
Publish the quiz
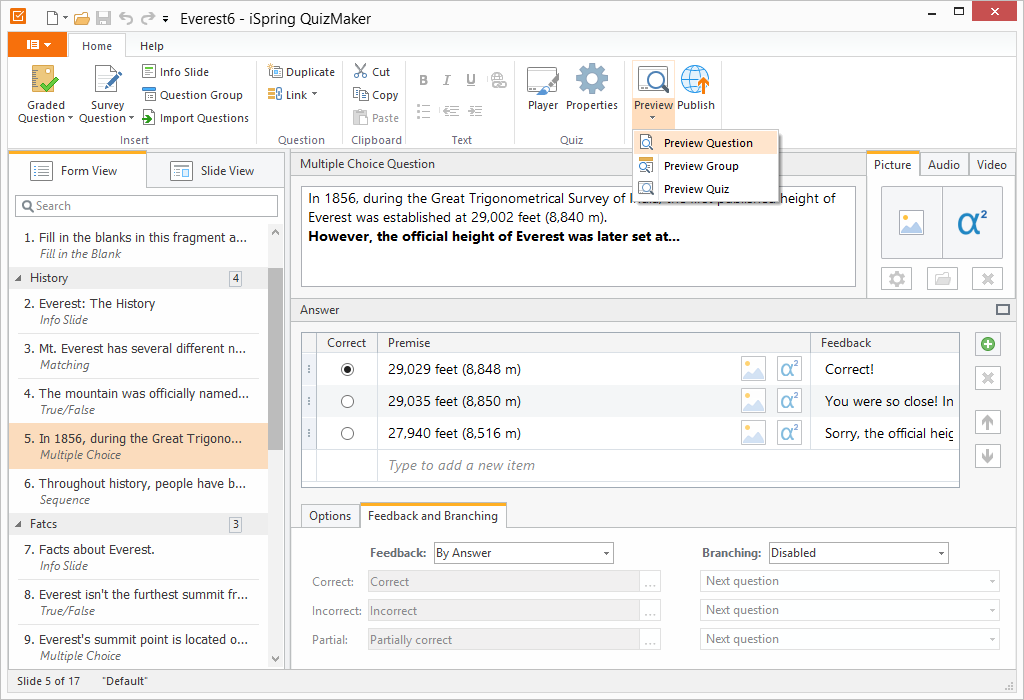click(x=696, y=88)
